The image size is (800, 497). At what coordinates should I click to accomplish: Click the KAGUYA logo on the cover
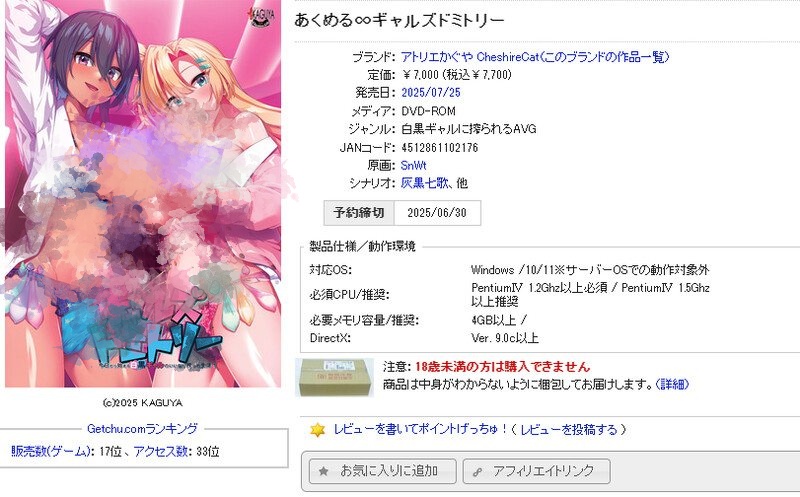(261, 16)
